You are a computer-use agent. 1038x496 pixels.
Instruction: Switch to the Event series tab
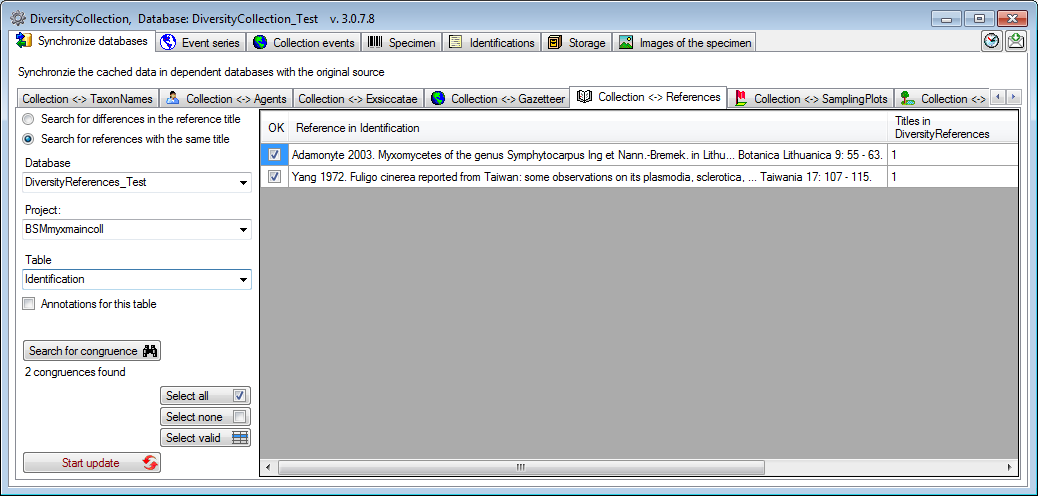coord(202,42)
